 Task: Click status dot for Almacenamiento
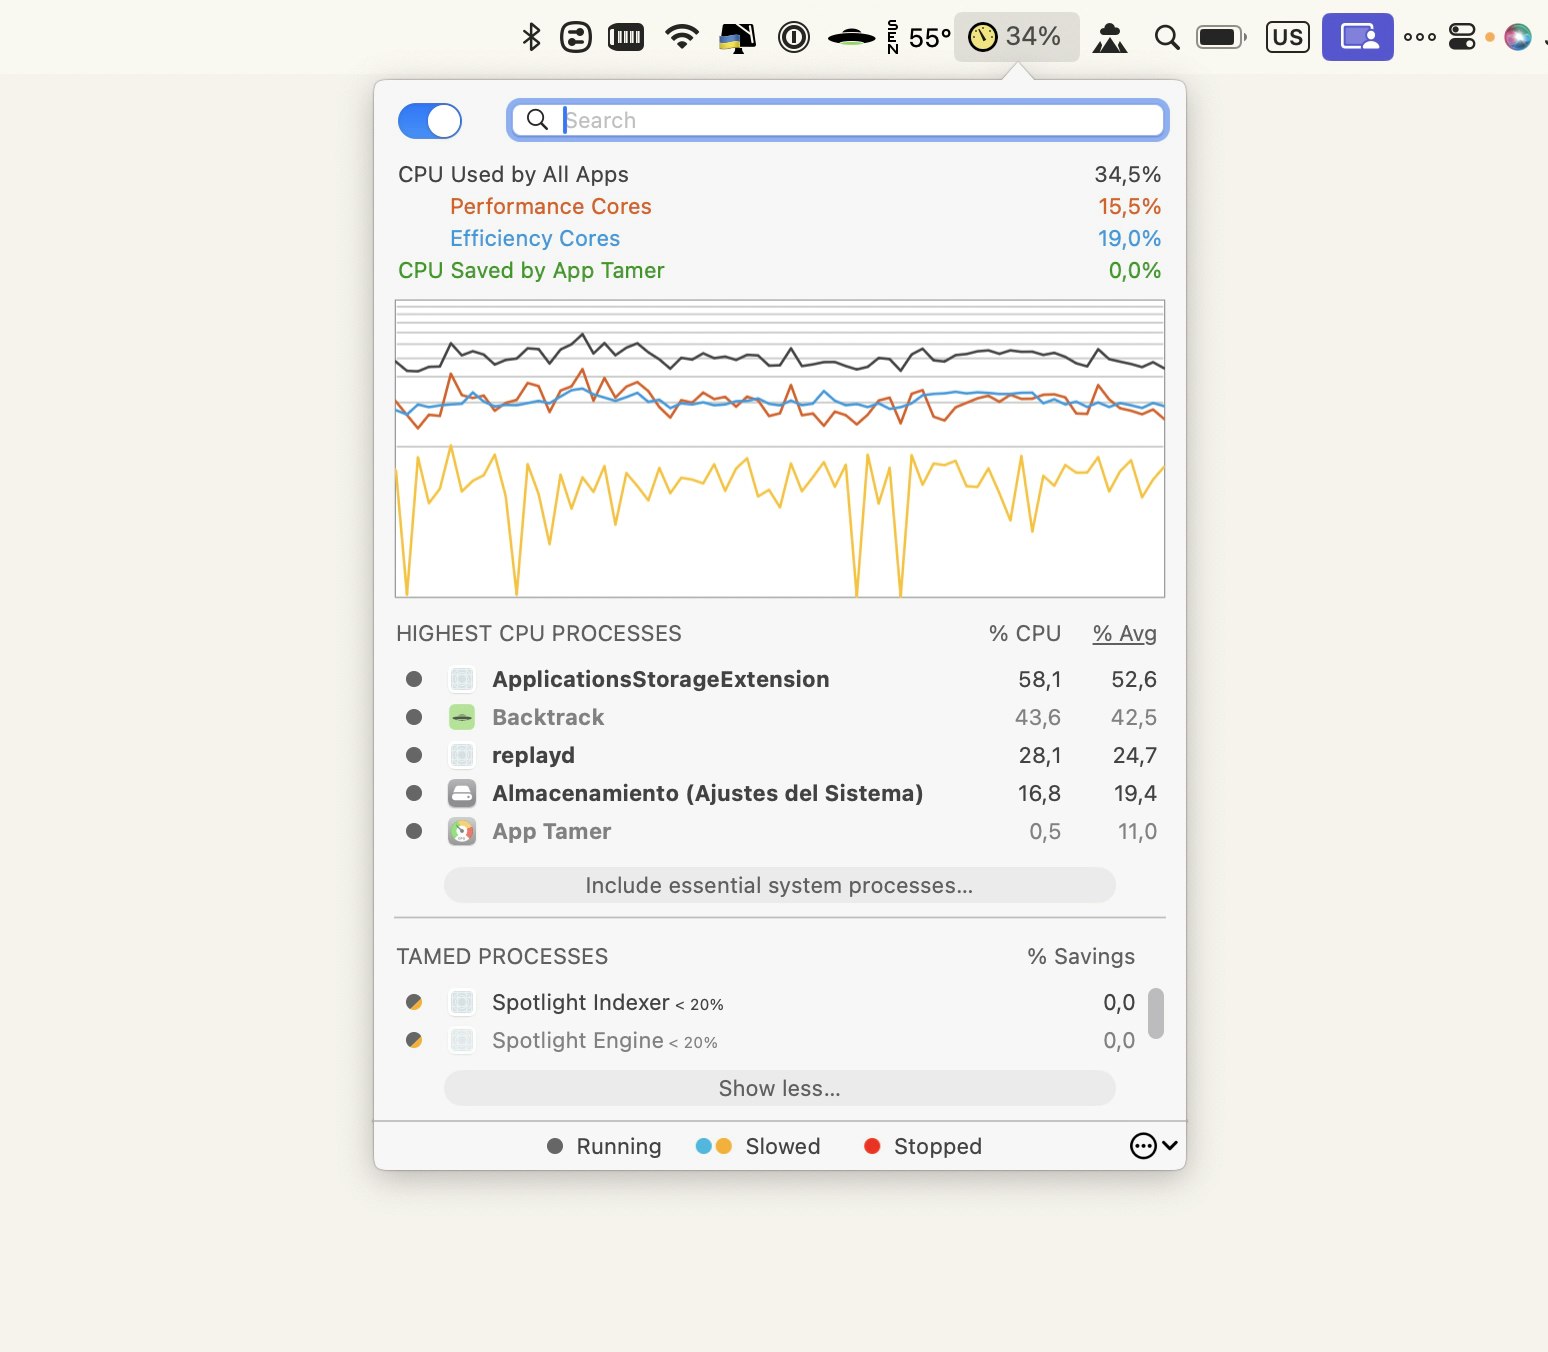[414, 794]
